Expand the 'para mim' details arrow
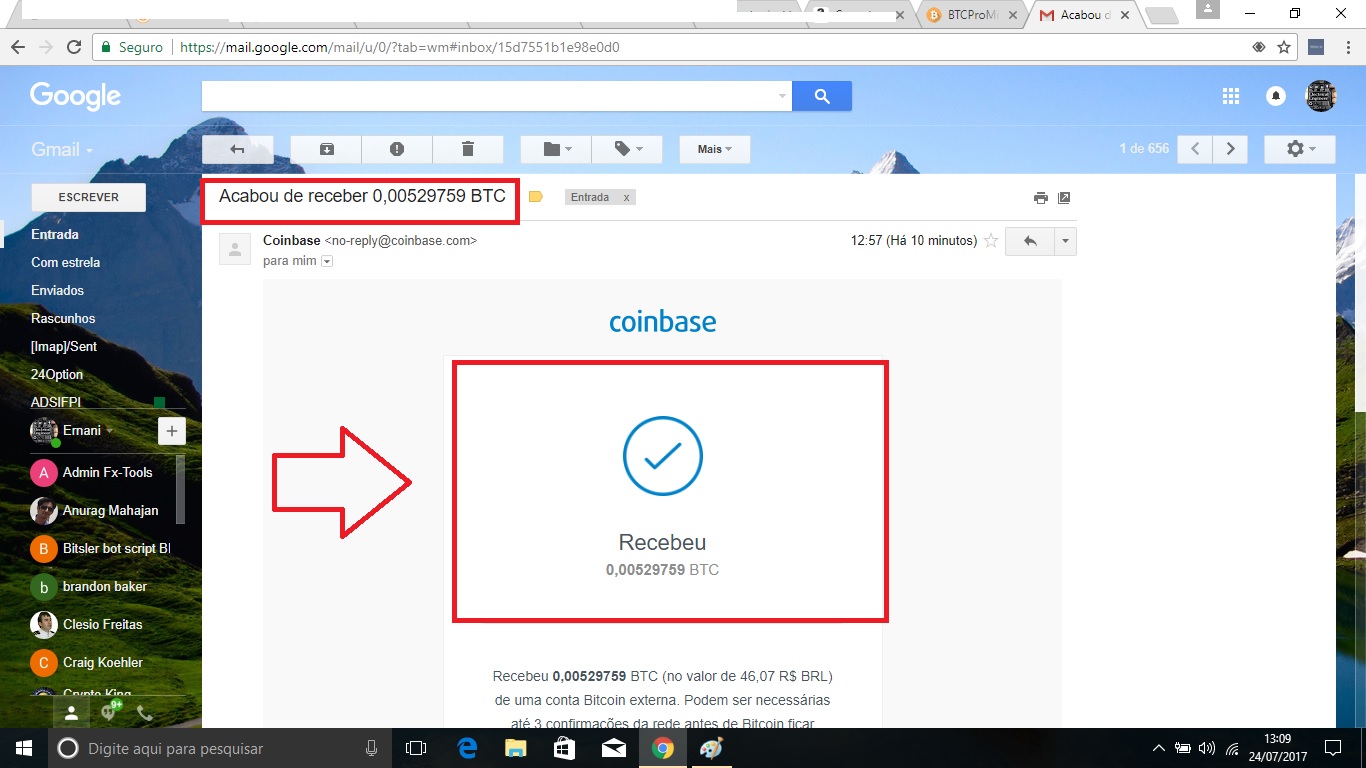1366x768 pixels. coord(327,261)
